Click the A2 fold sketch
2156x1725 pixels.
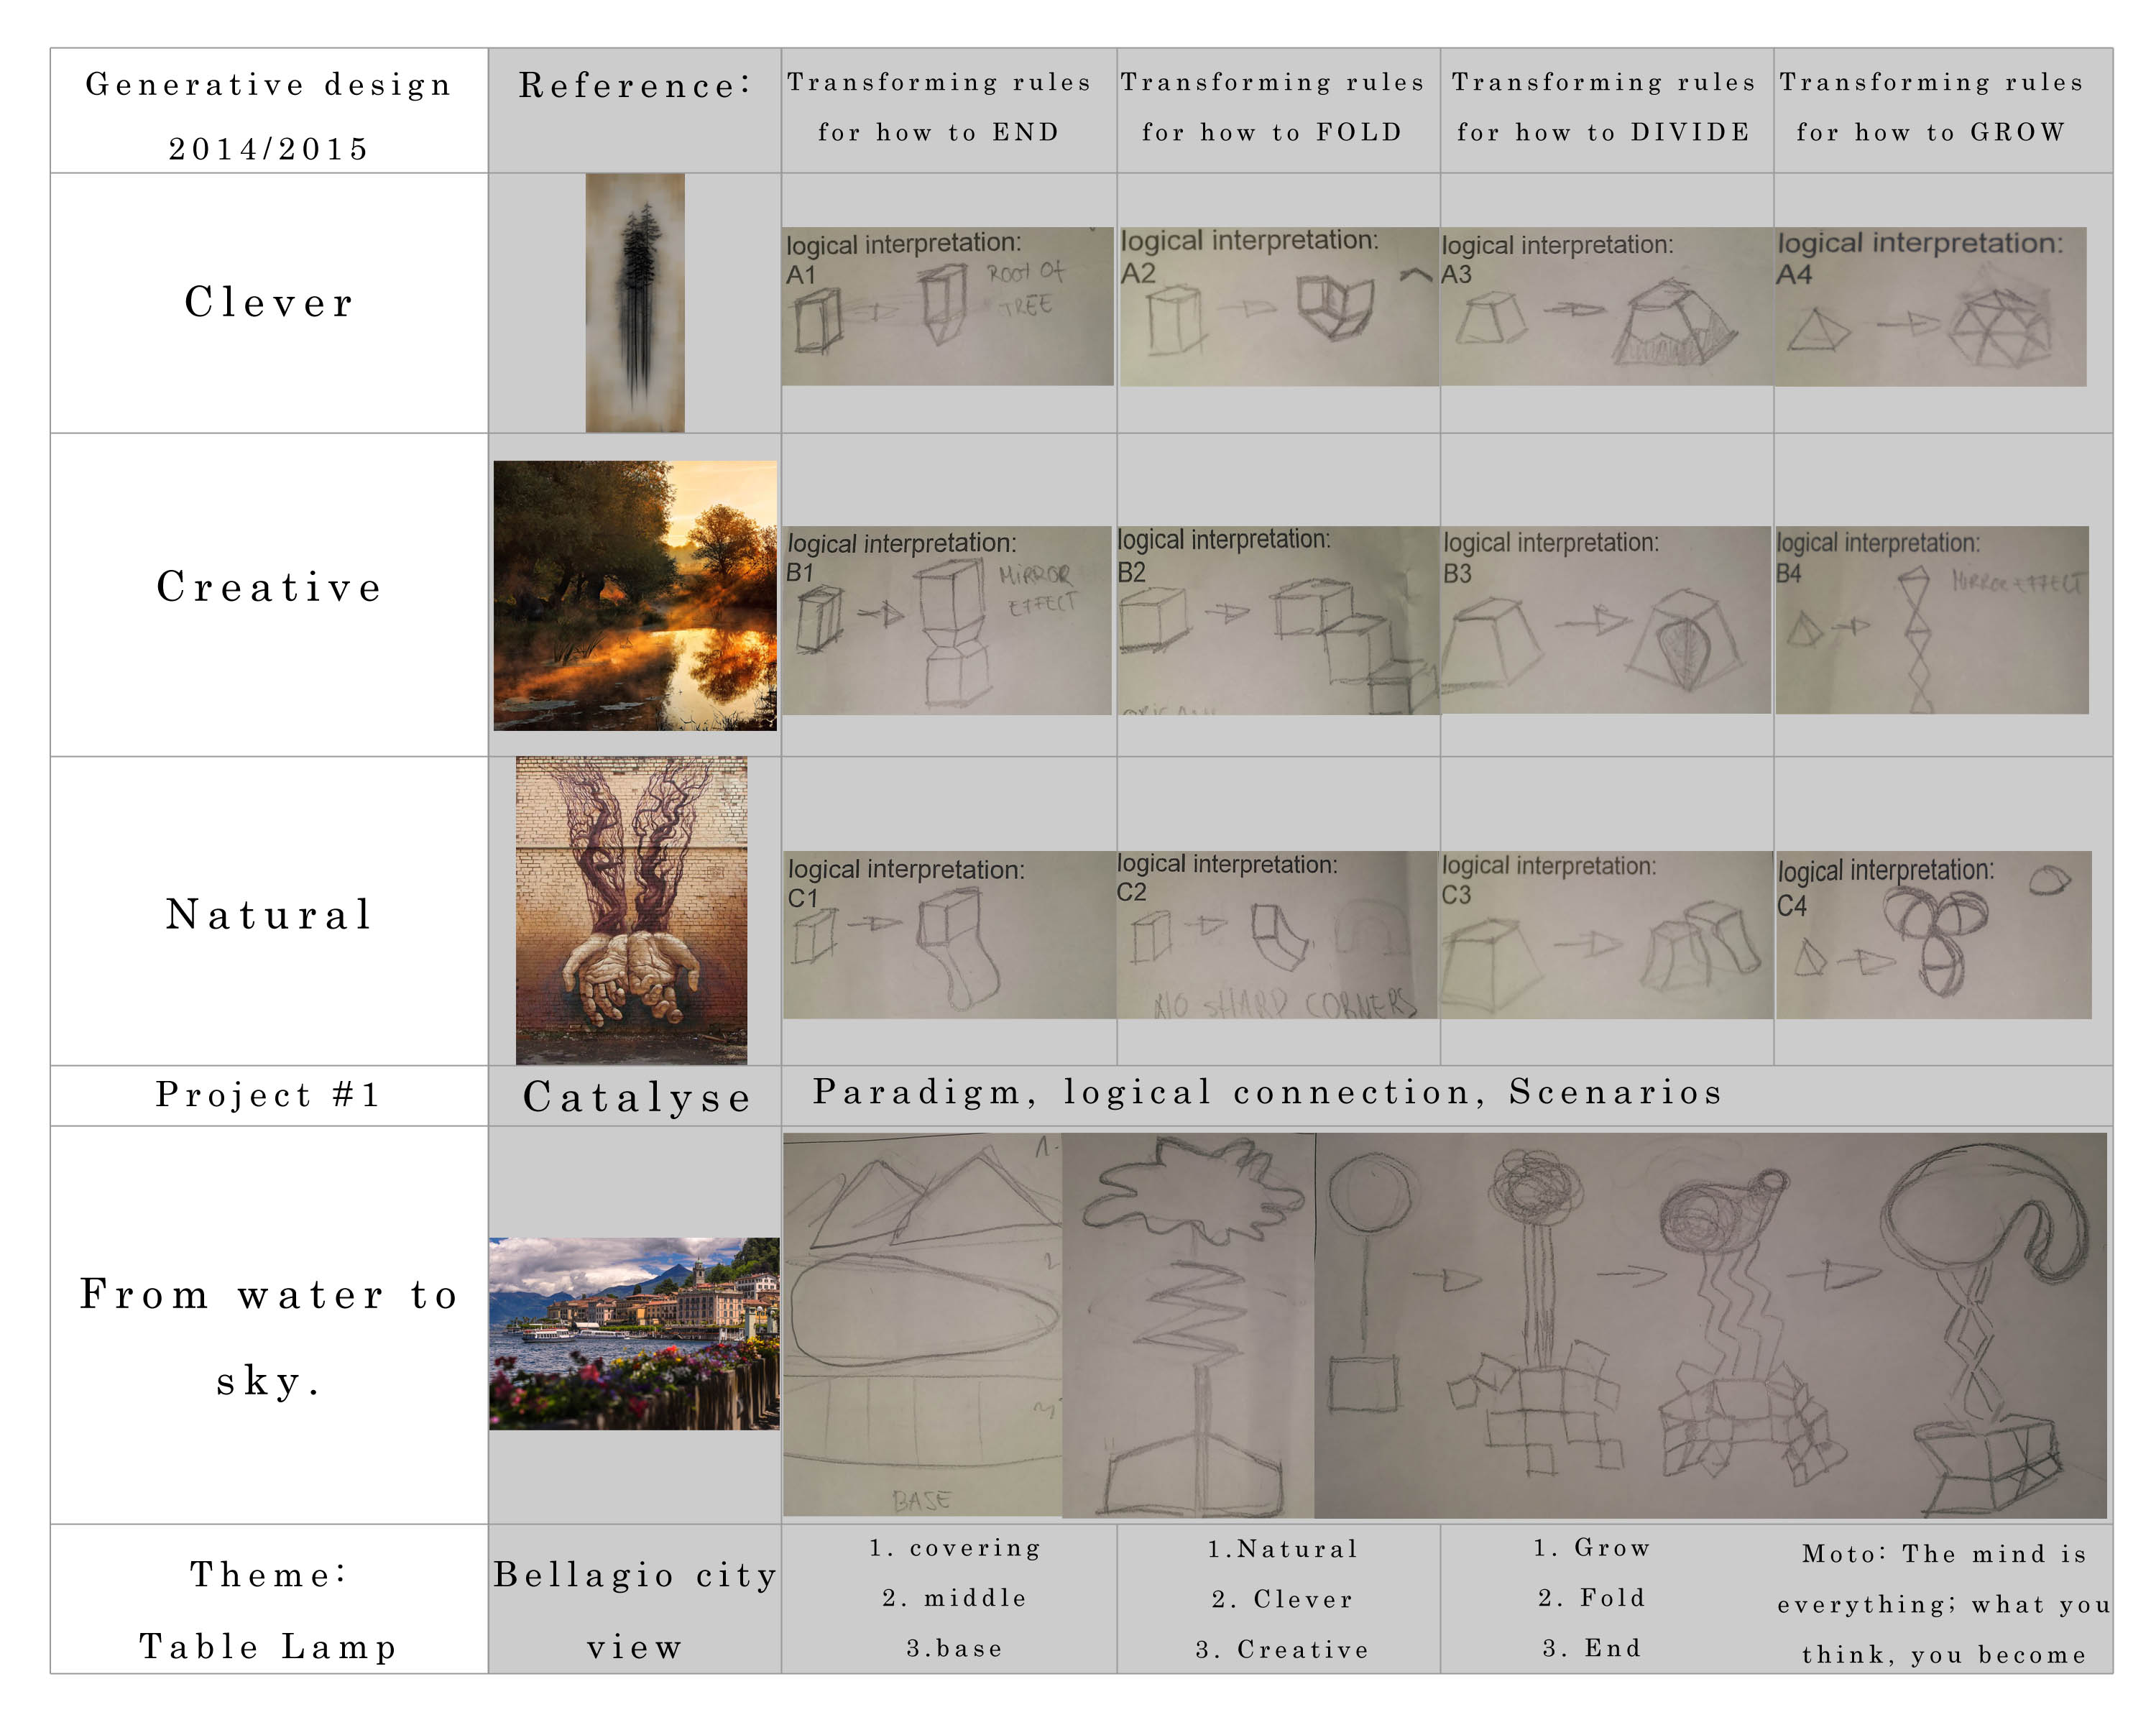coord(1278,306)
